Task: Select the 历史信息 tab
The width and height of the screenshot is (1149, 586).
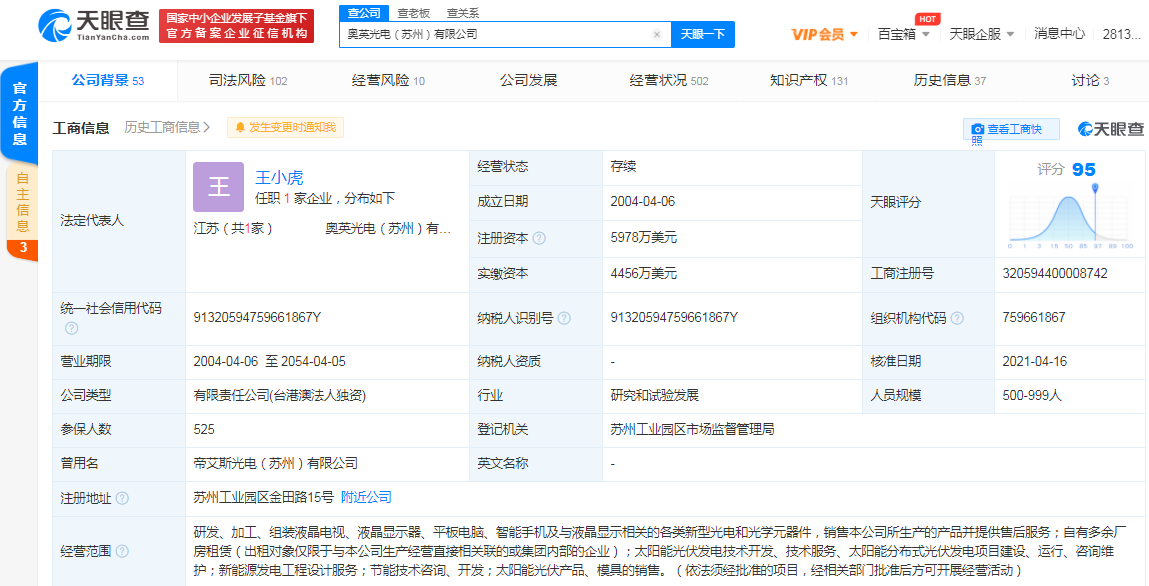Action: (949, 81)
